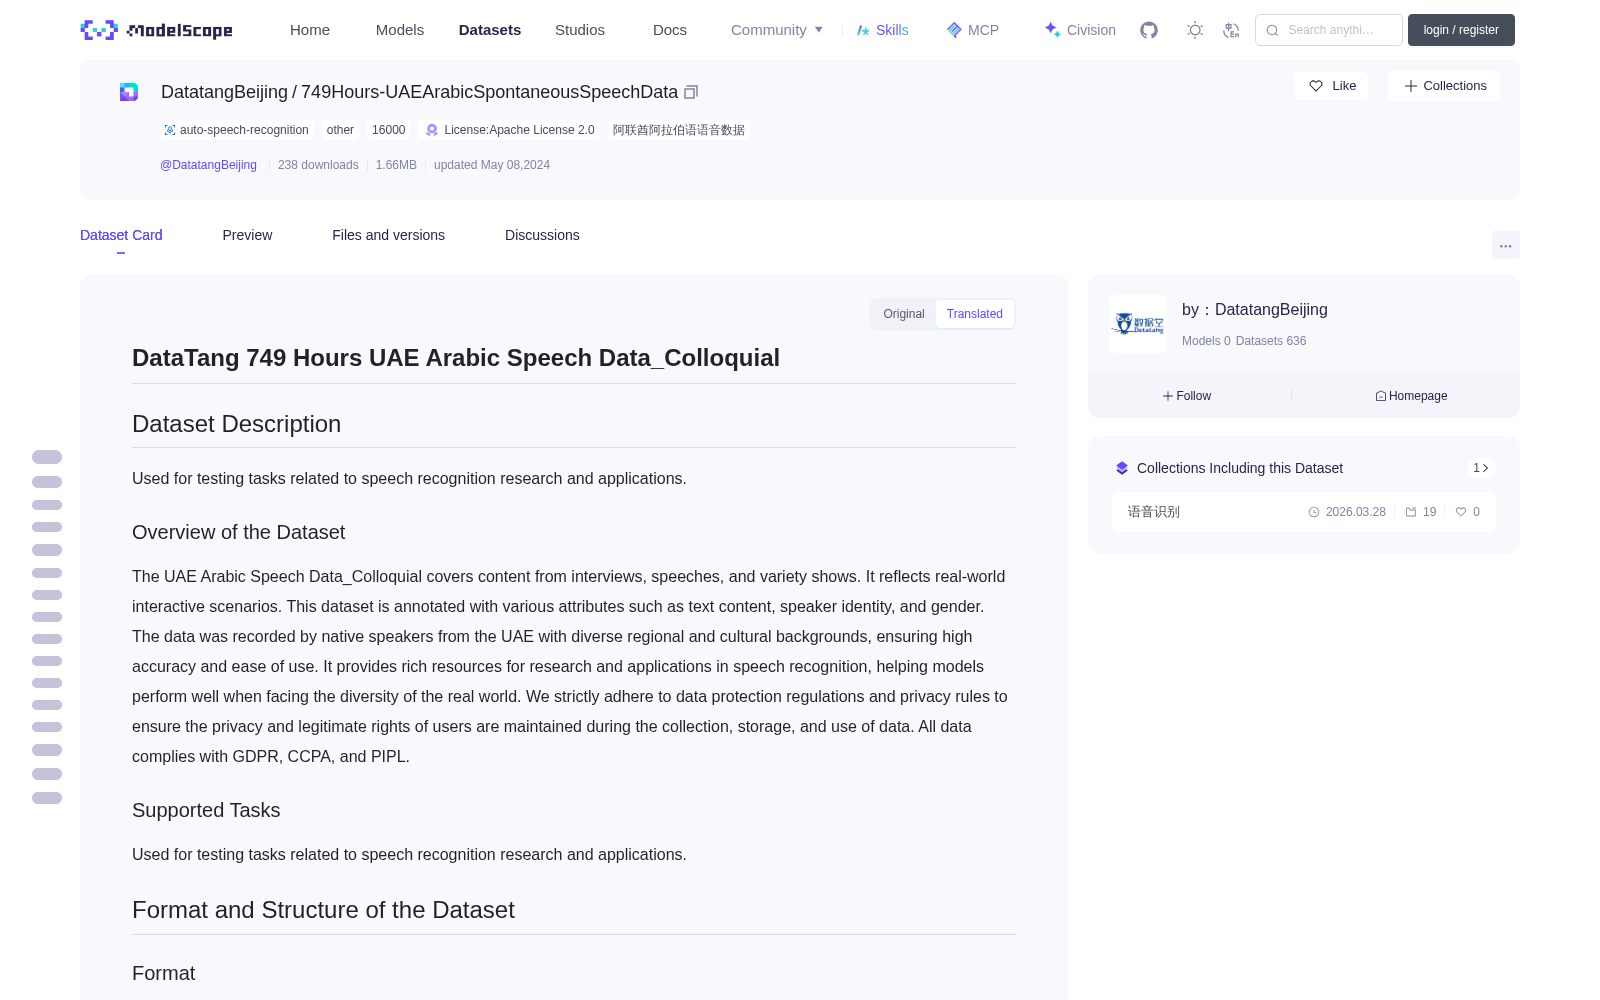The height and width of the screenshot is (1000, 1600).
Task: Open the Preview tab
Action: (247, 235)
